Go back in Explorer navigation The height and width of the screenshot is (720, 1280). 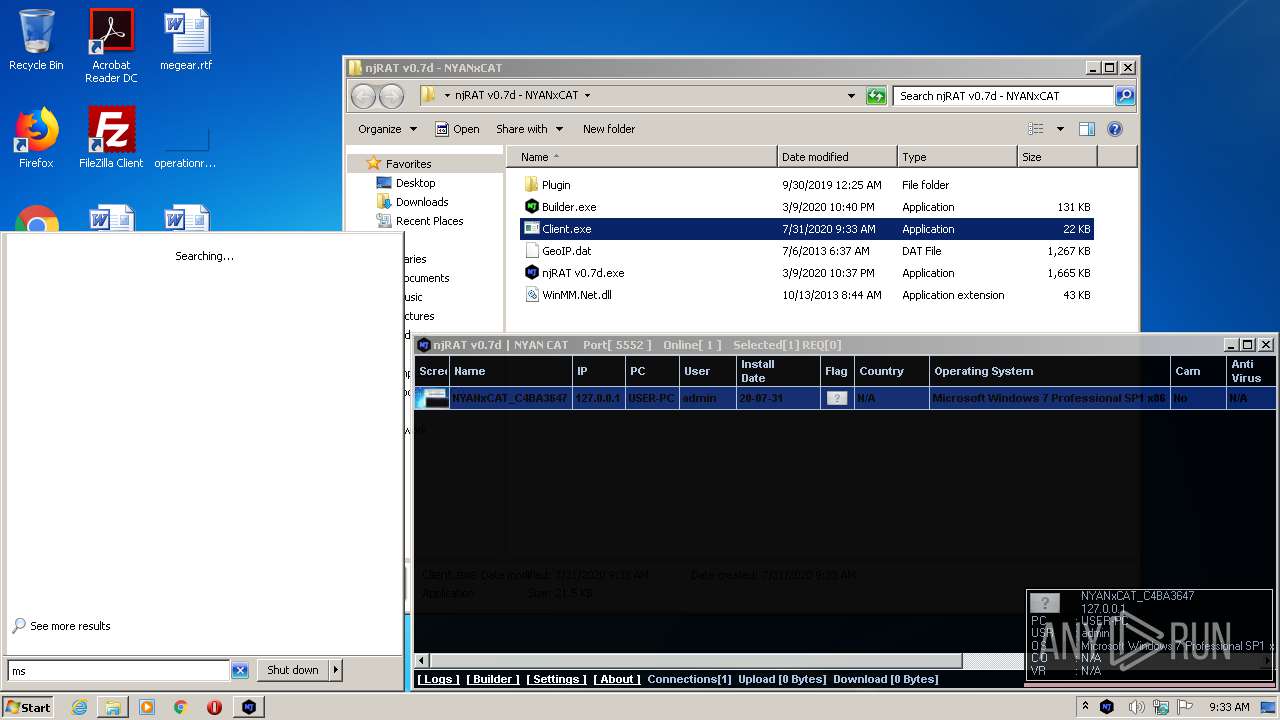[363, 96]
